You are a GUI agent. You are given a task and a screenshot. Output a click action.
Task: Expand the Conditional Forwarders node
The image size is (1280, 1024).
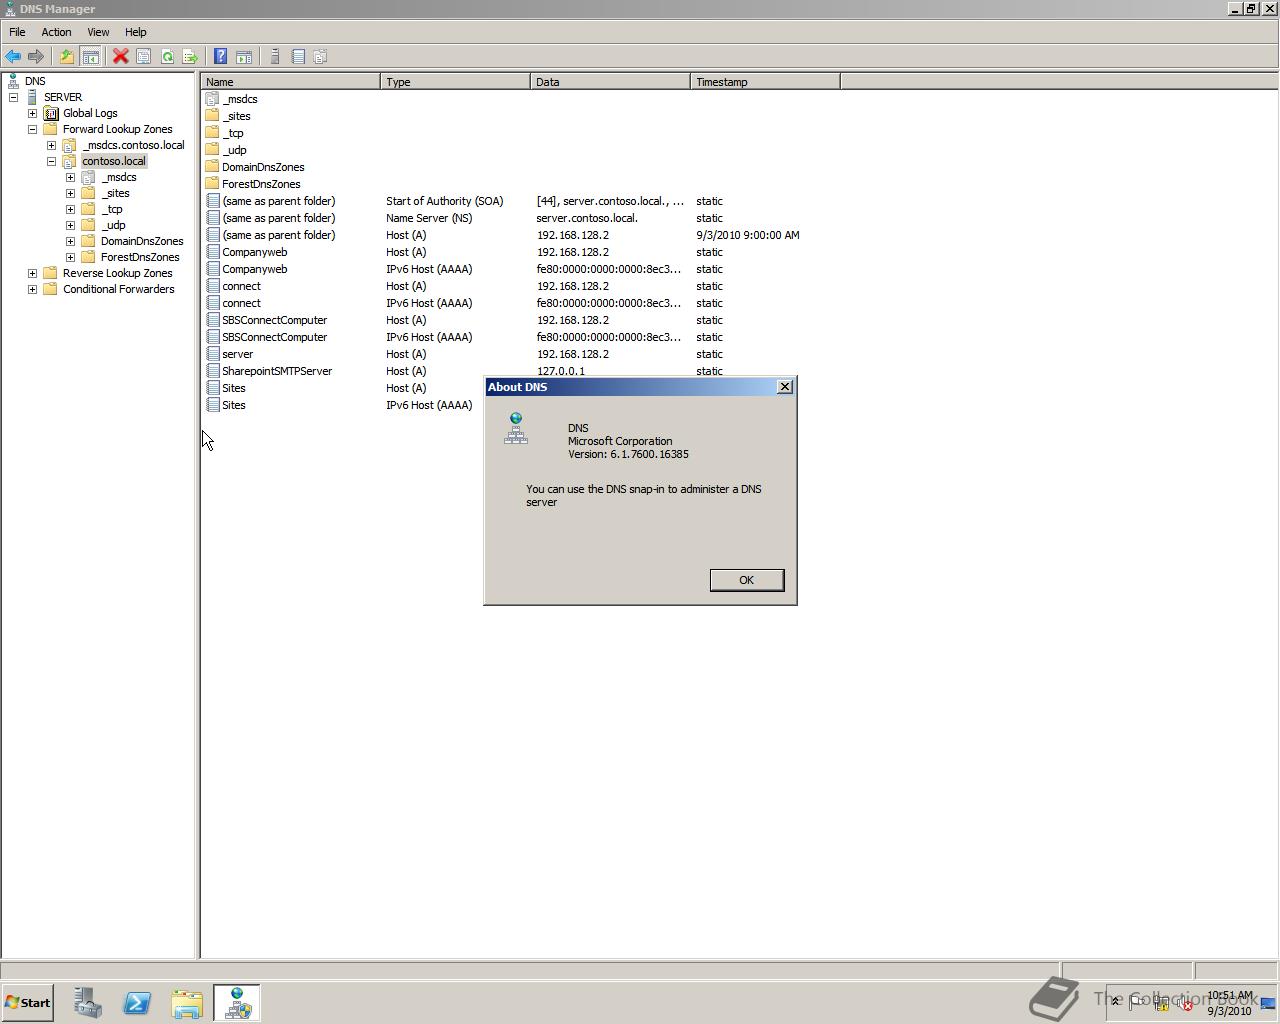[x=32, y=289]
